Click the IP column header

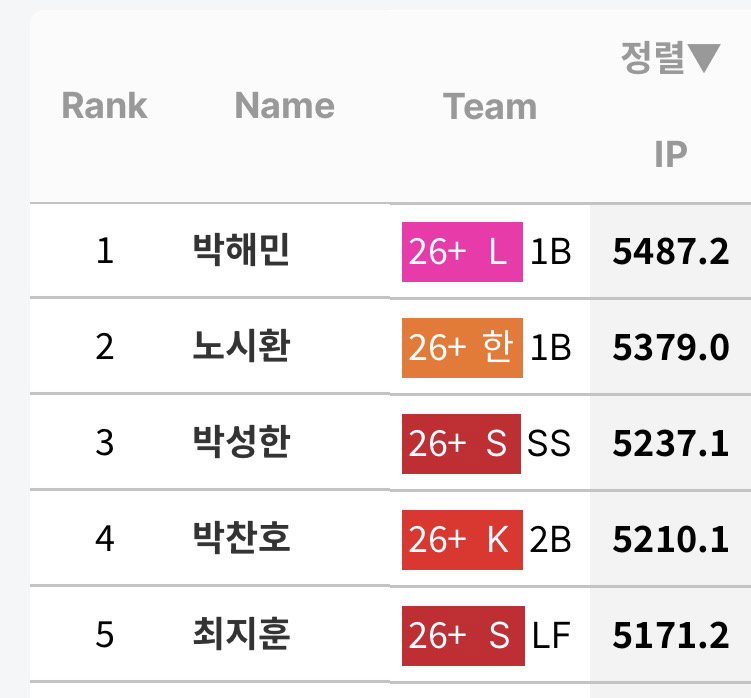tap(671, 154)
